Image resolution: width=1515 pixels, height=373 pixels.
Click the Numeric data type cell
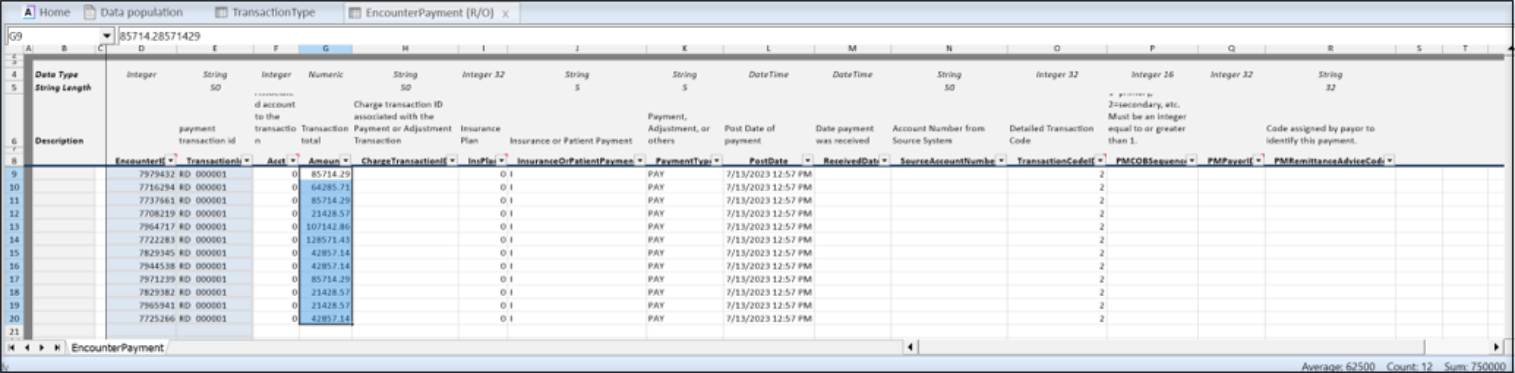[325, 75]
